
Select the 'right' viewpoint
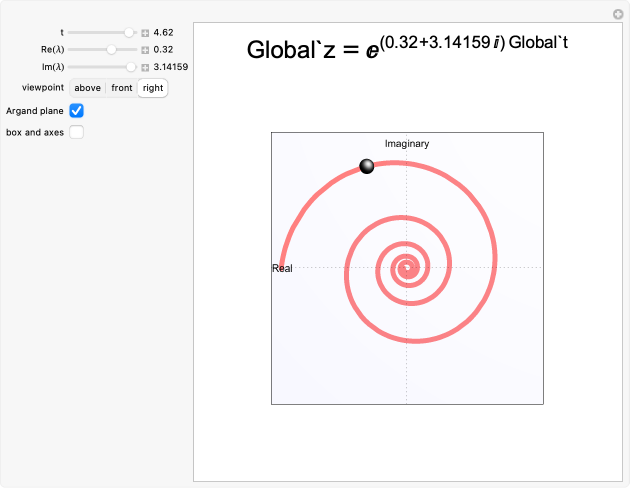pyautogui.click(x=152, y=88)
